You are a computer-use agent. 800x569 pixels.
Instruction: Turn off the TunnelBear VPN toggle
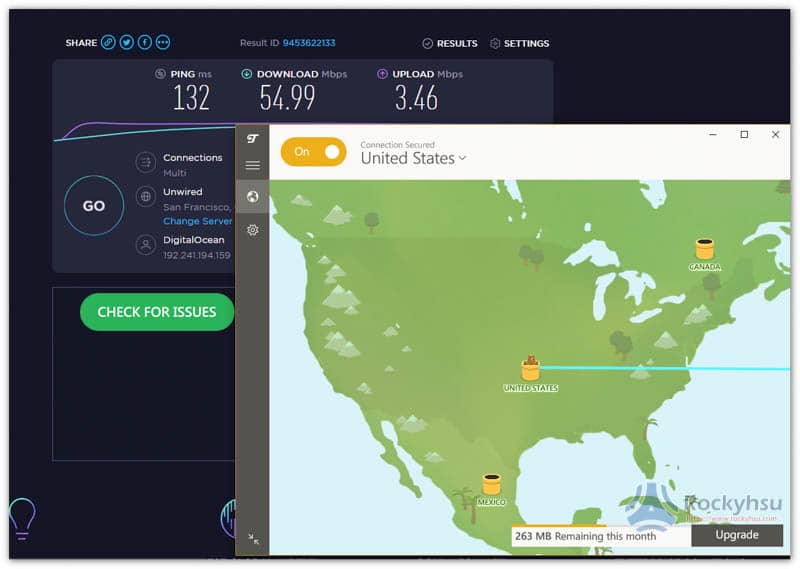[313, 152]
